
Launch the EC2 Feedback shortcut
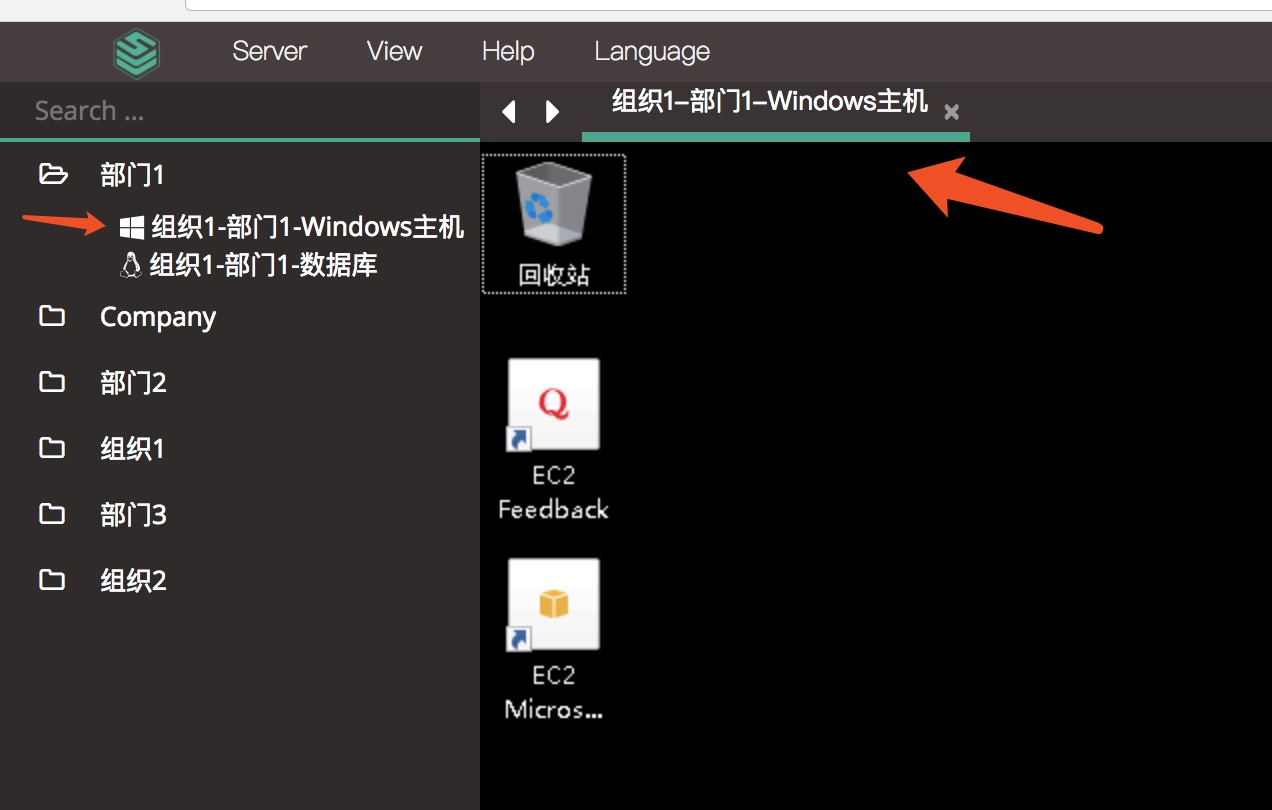click(553, 405)
